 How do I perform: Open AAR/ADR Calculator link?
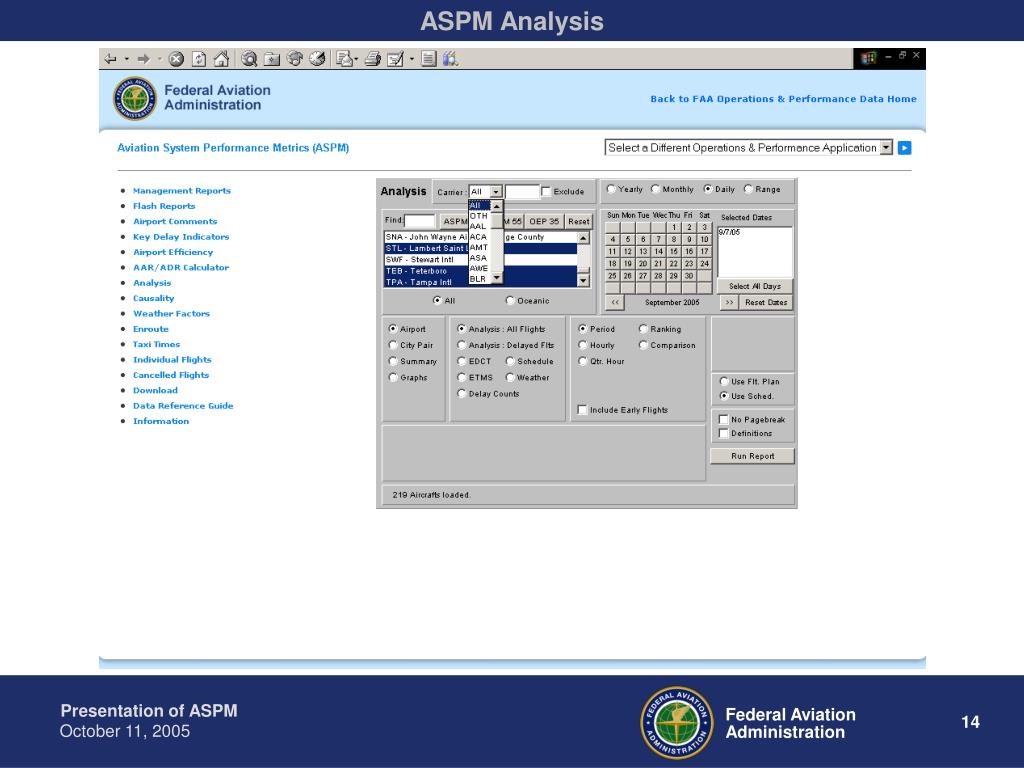click(181, 267)
